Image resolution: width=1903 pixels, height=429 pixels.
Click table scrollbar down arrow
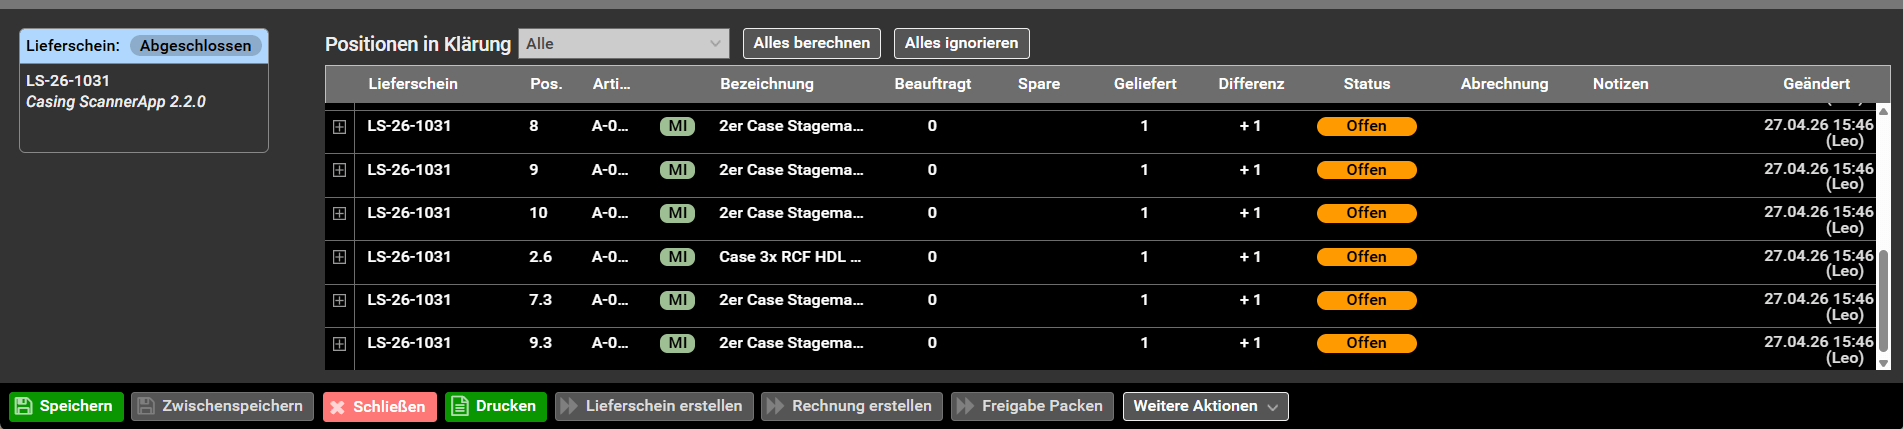(x=1883, y=363)
